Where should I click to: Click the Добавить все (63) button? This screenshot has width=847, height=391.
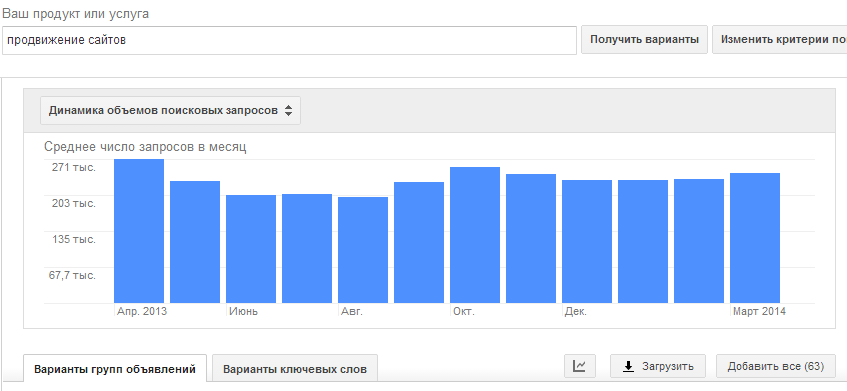click(x=776, y=366)
